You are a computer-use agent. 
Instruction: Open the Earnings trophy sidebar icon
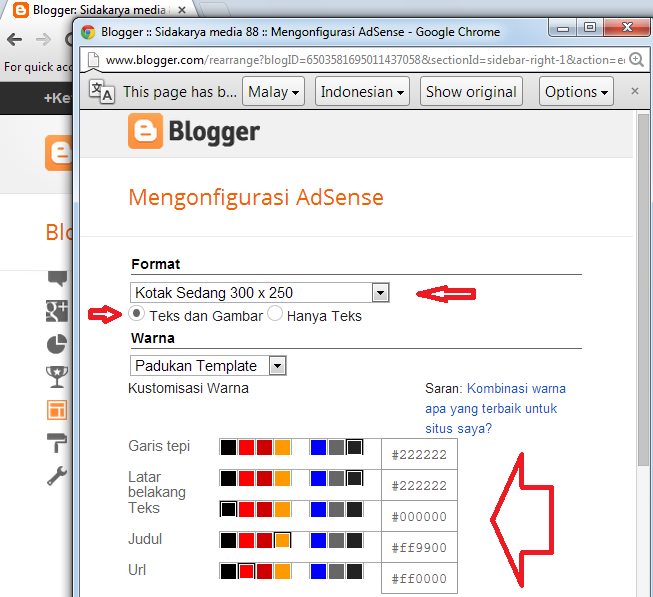[x=57, y=377]
